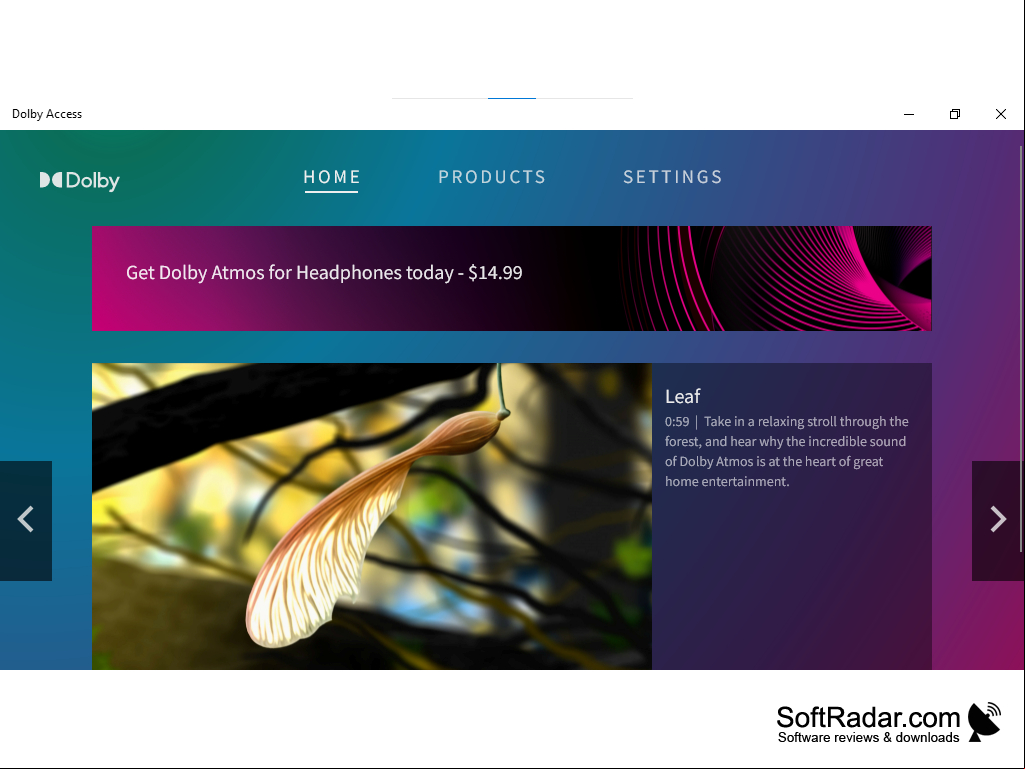Click the vertical scrollbar on right edge
The width and height of the screenshot is (1025, 769).
[x=1020, y=349]
